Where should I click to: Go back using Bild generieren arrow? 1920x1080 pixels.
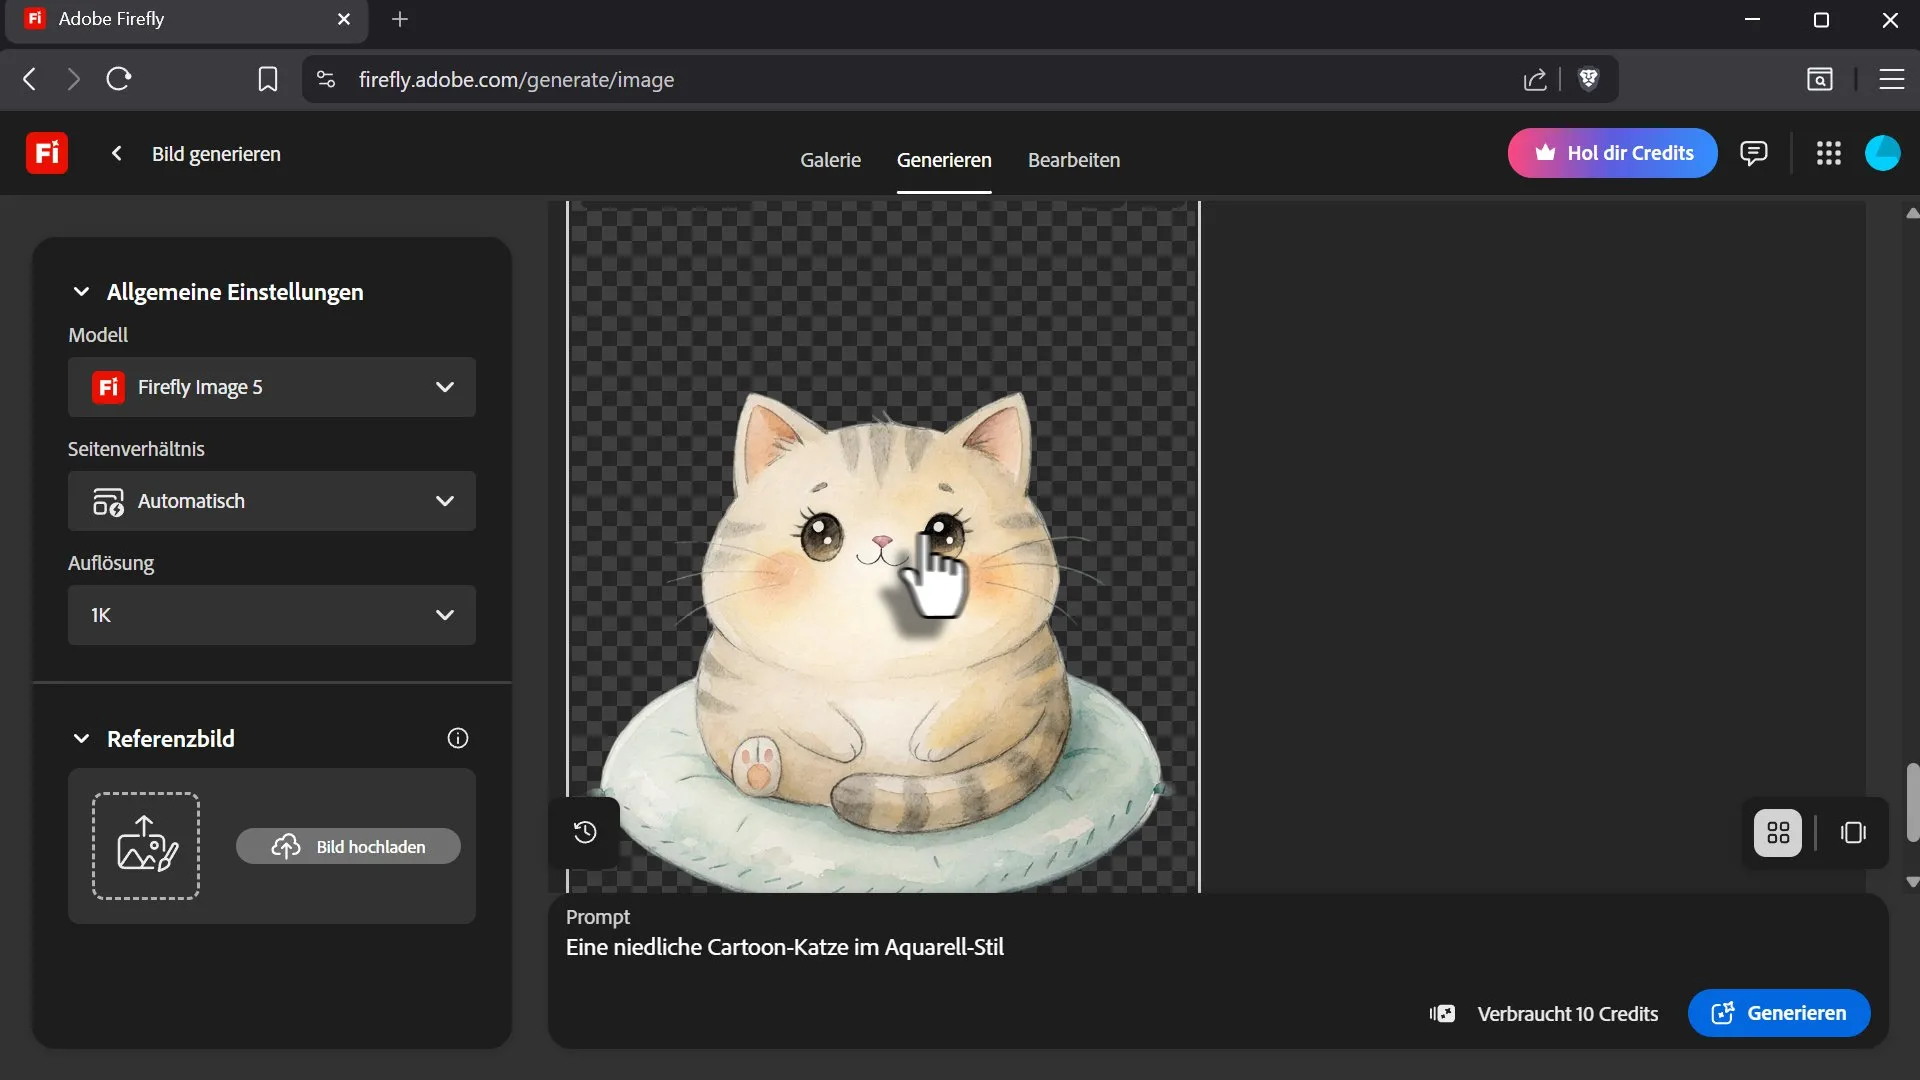117,153
